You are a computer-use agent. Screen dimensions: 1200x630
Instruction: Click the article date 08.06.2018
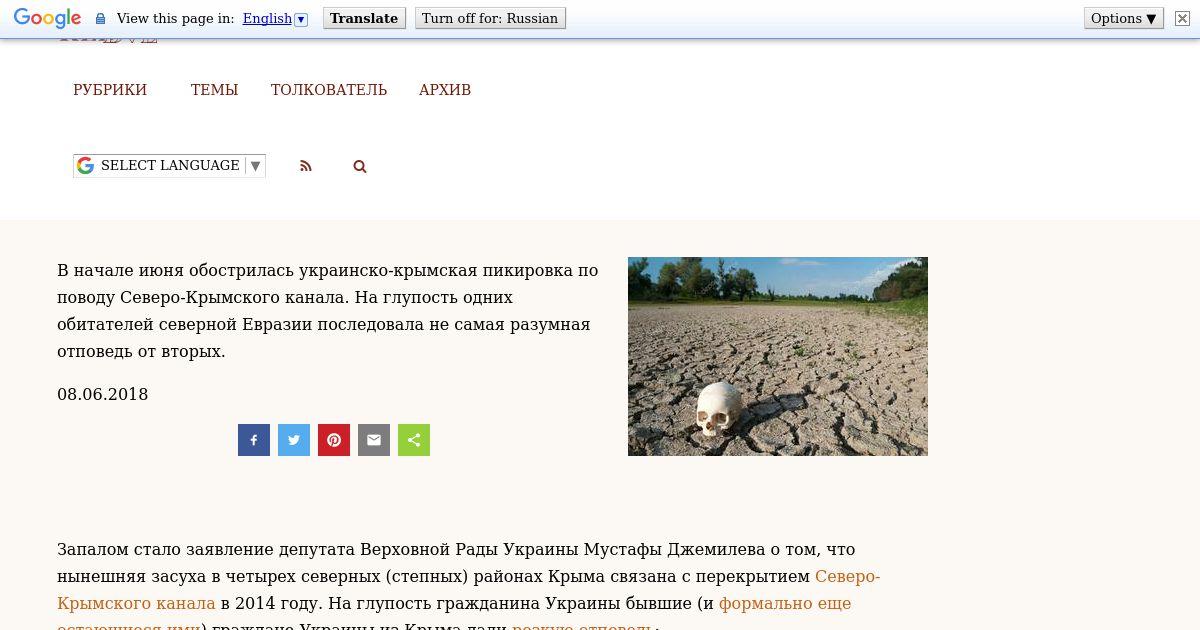[103, 394]
